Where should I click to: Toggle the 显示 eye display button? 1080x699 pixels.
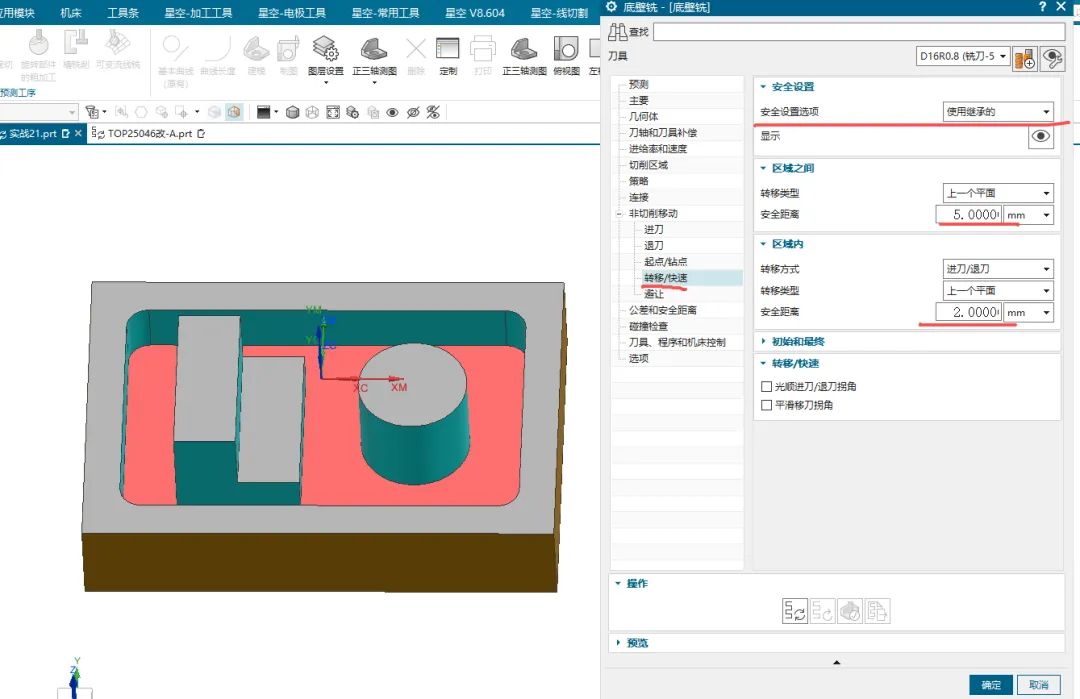click(x=1041, y=136)
